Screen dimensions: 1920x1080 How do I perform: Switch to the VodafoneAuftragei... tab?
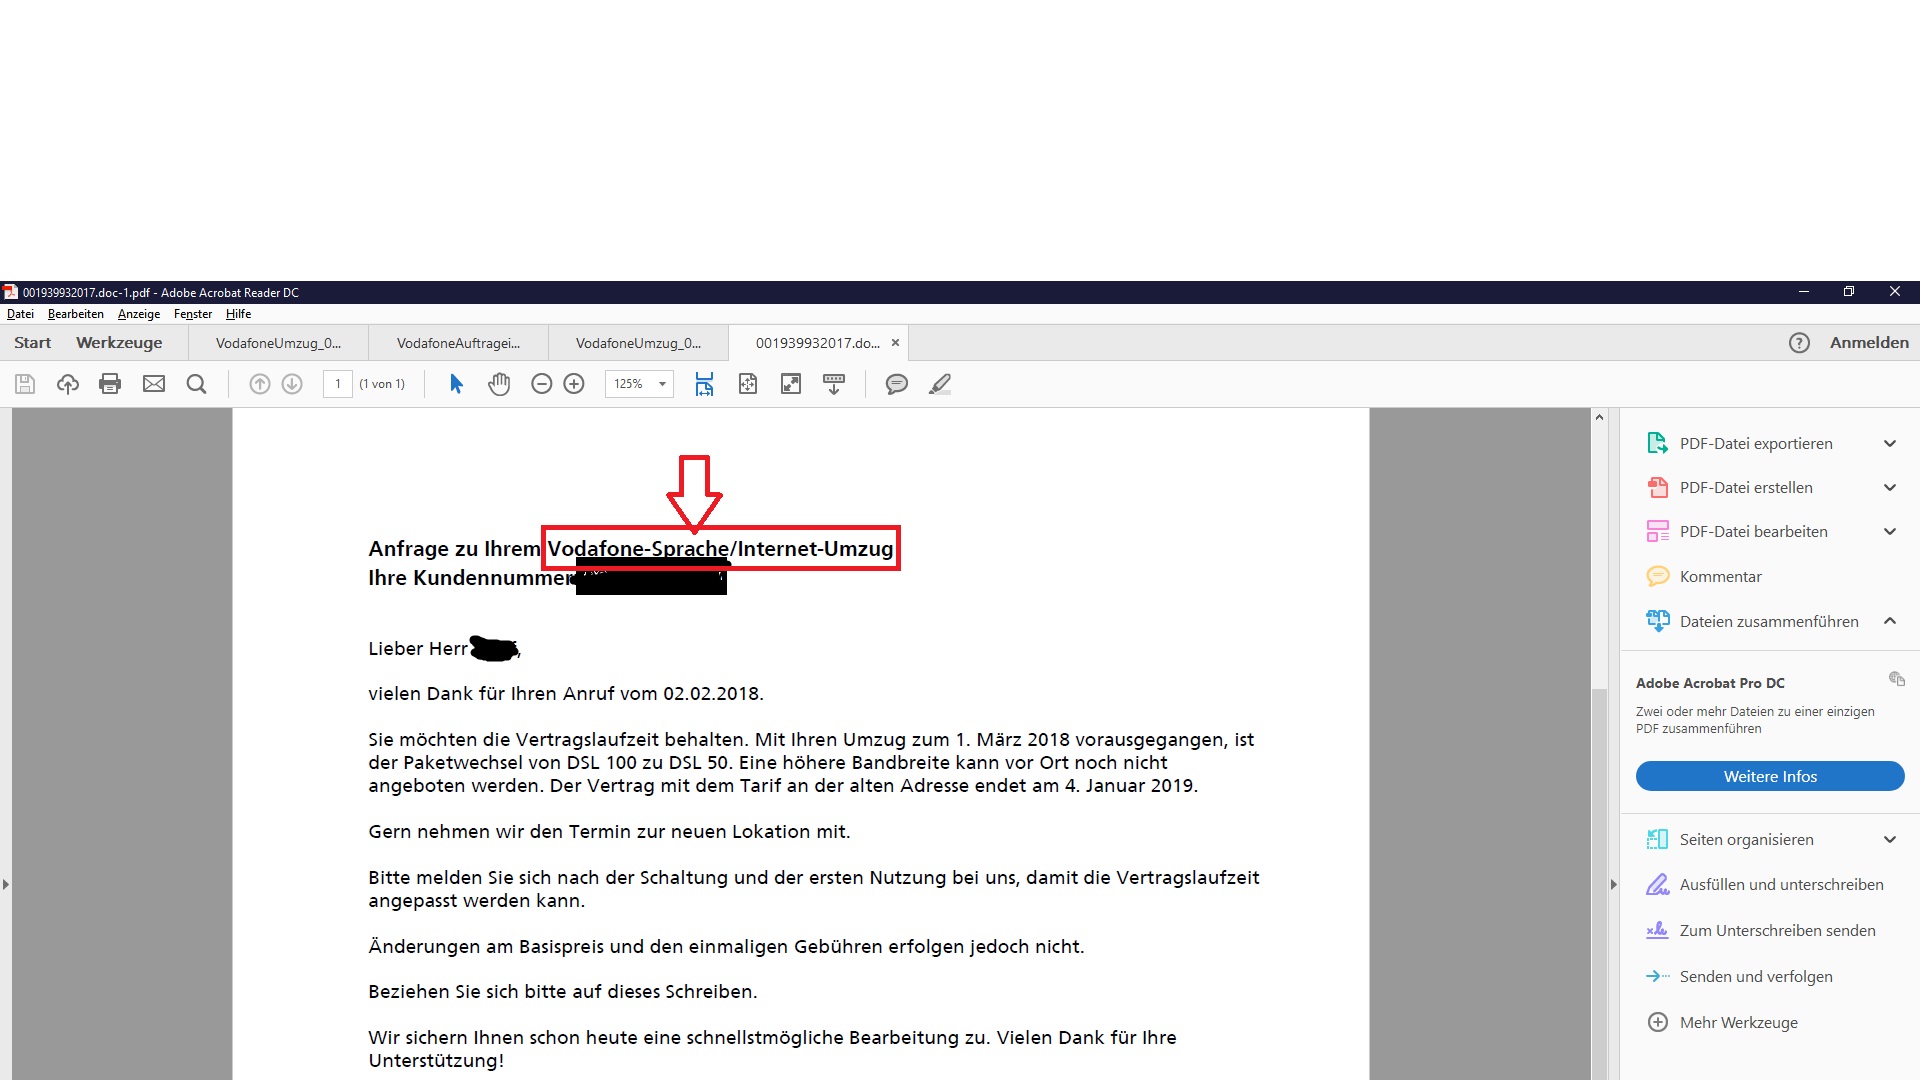pos(458,343)
